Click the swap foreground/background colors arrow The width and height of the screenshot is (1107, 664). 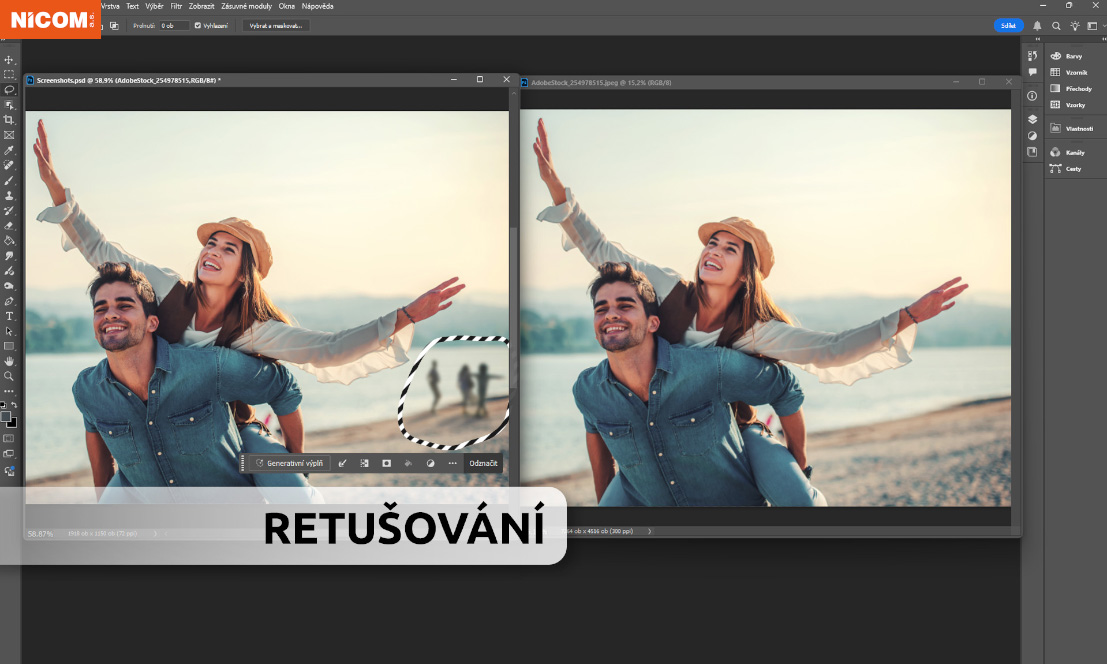click(14, 405)
